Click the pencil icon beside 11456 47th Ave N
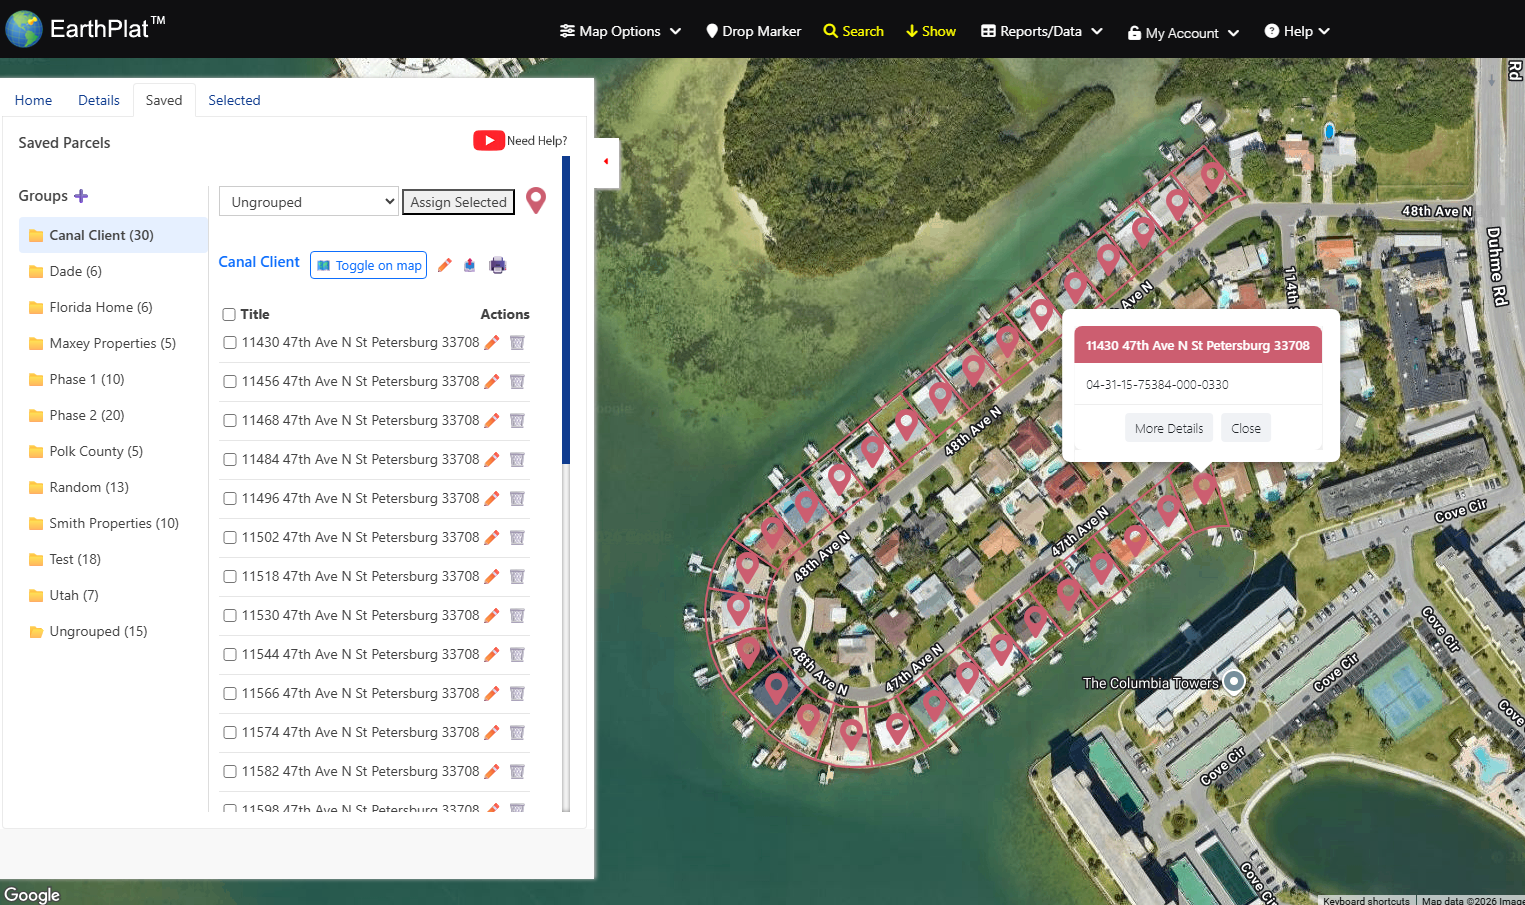This screenshot has height=905, width=1525. point(491,381)
